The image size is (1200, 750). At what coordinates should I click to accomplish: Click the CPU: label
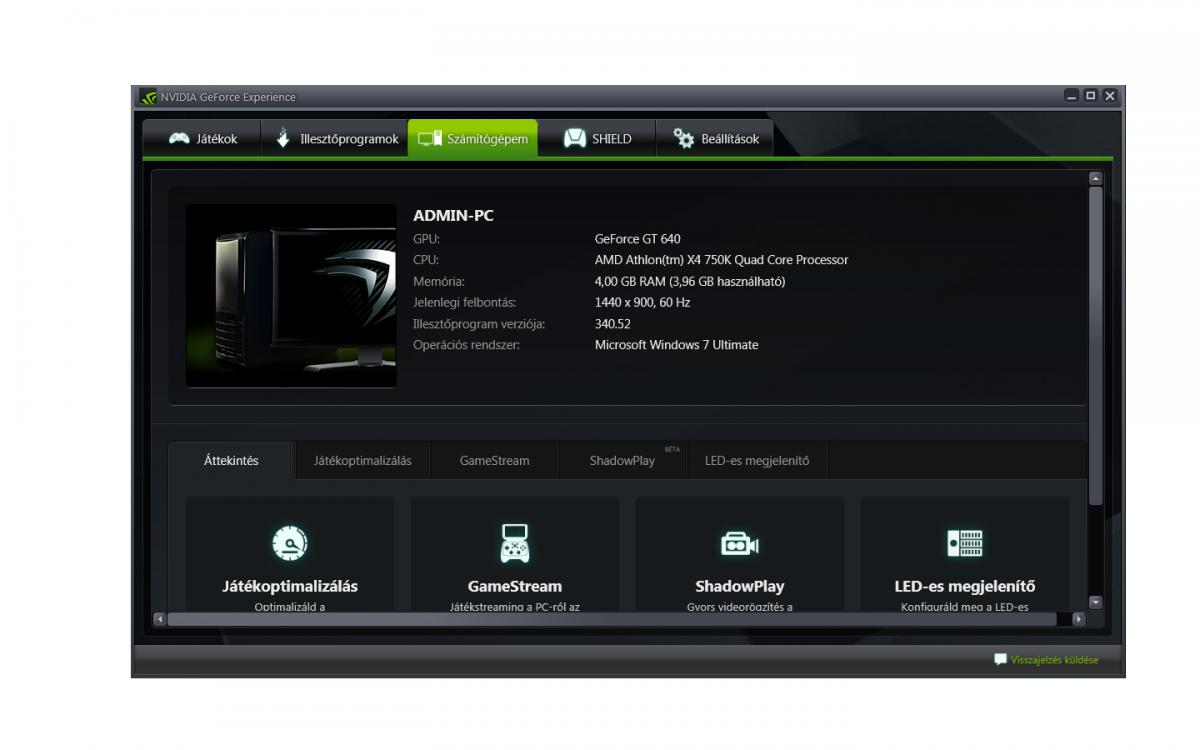426,260
